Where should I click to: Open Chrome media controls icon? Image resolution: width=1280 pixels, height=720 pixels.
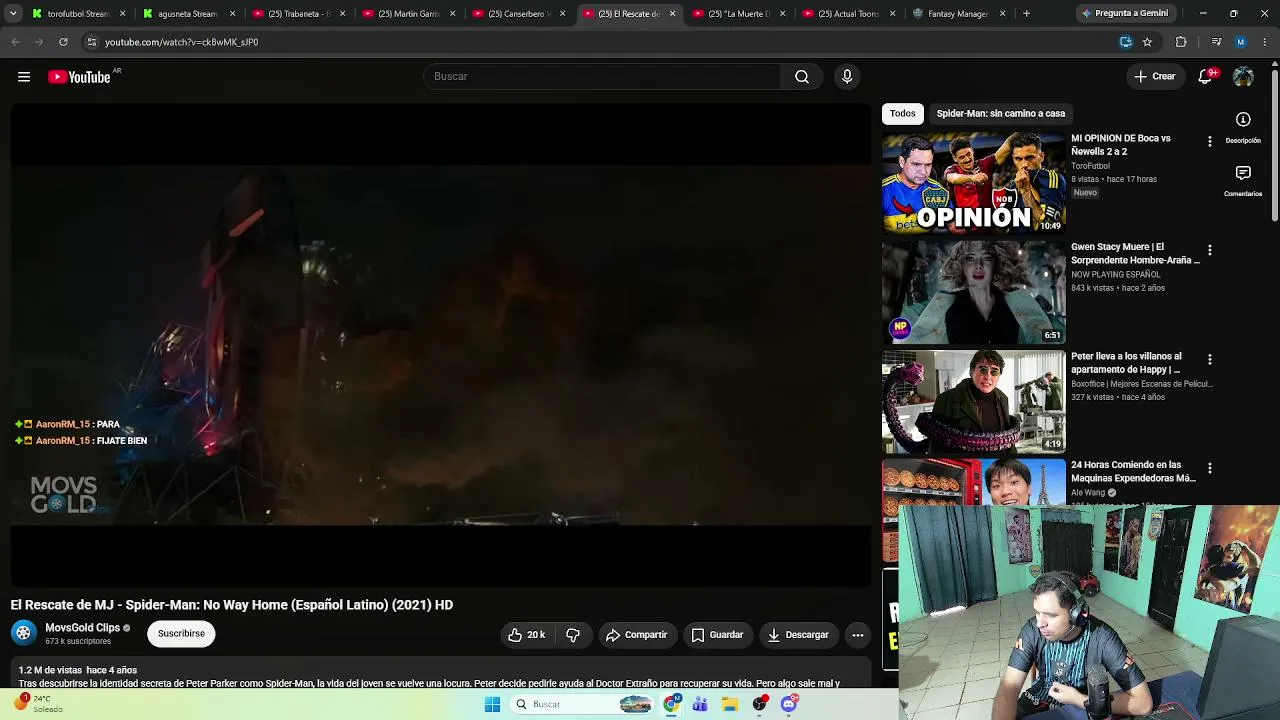pyautogui.click(x=1216, y=42)
